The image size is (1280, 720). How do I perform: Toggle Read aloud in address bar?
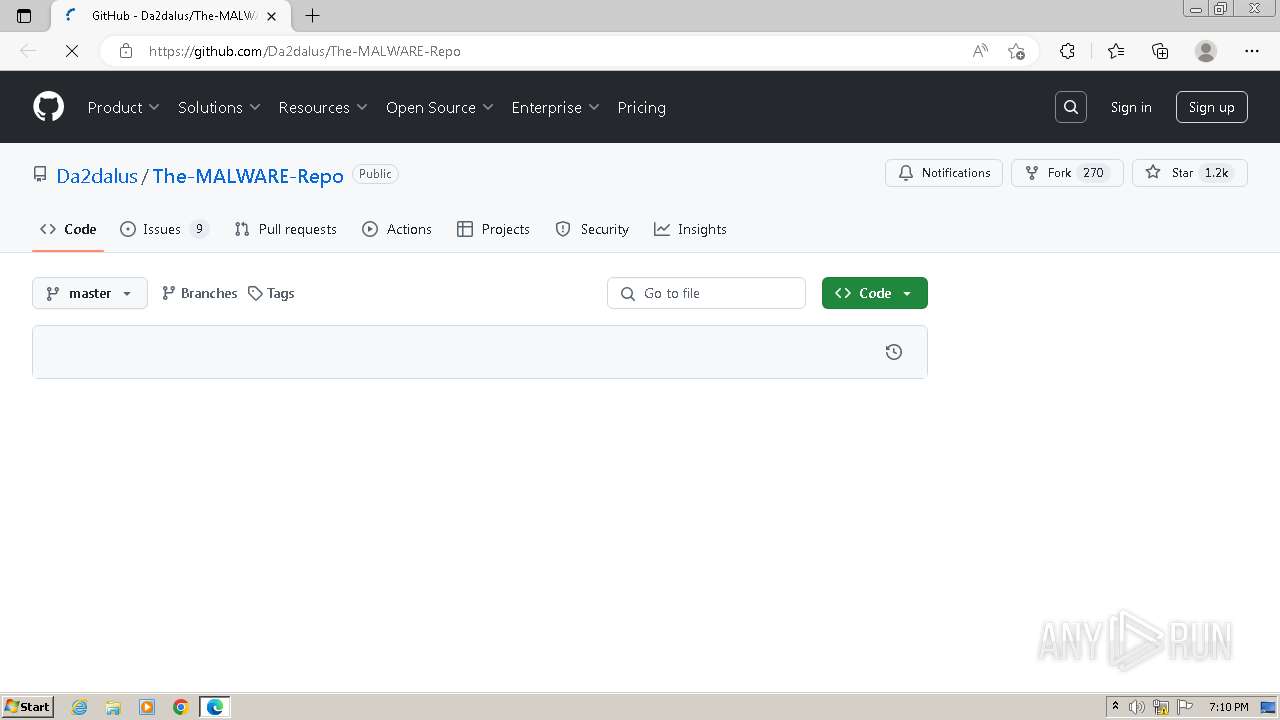coord(980,51)
